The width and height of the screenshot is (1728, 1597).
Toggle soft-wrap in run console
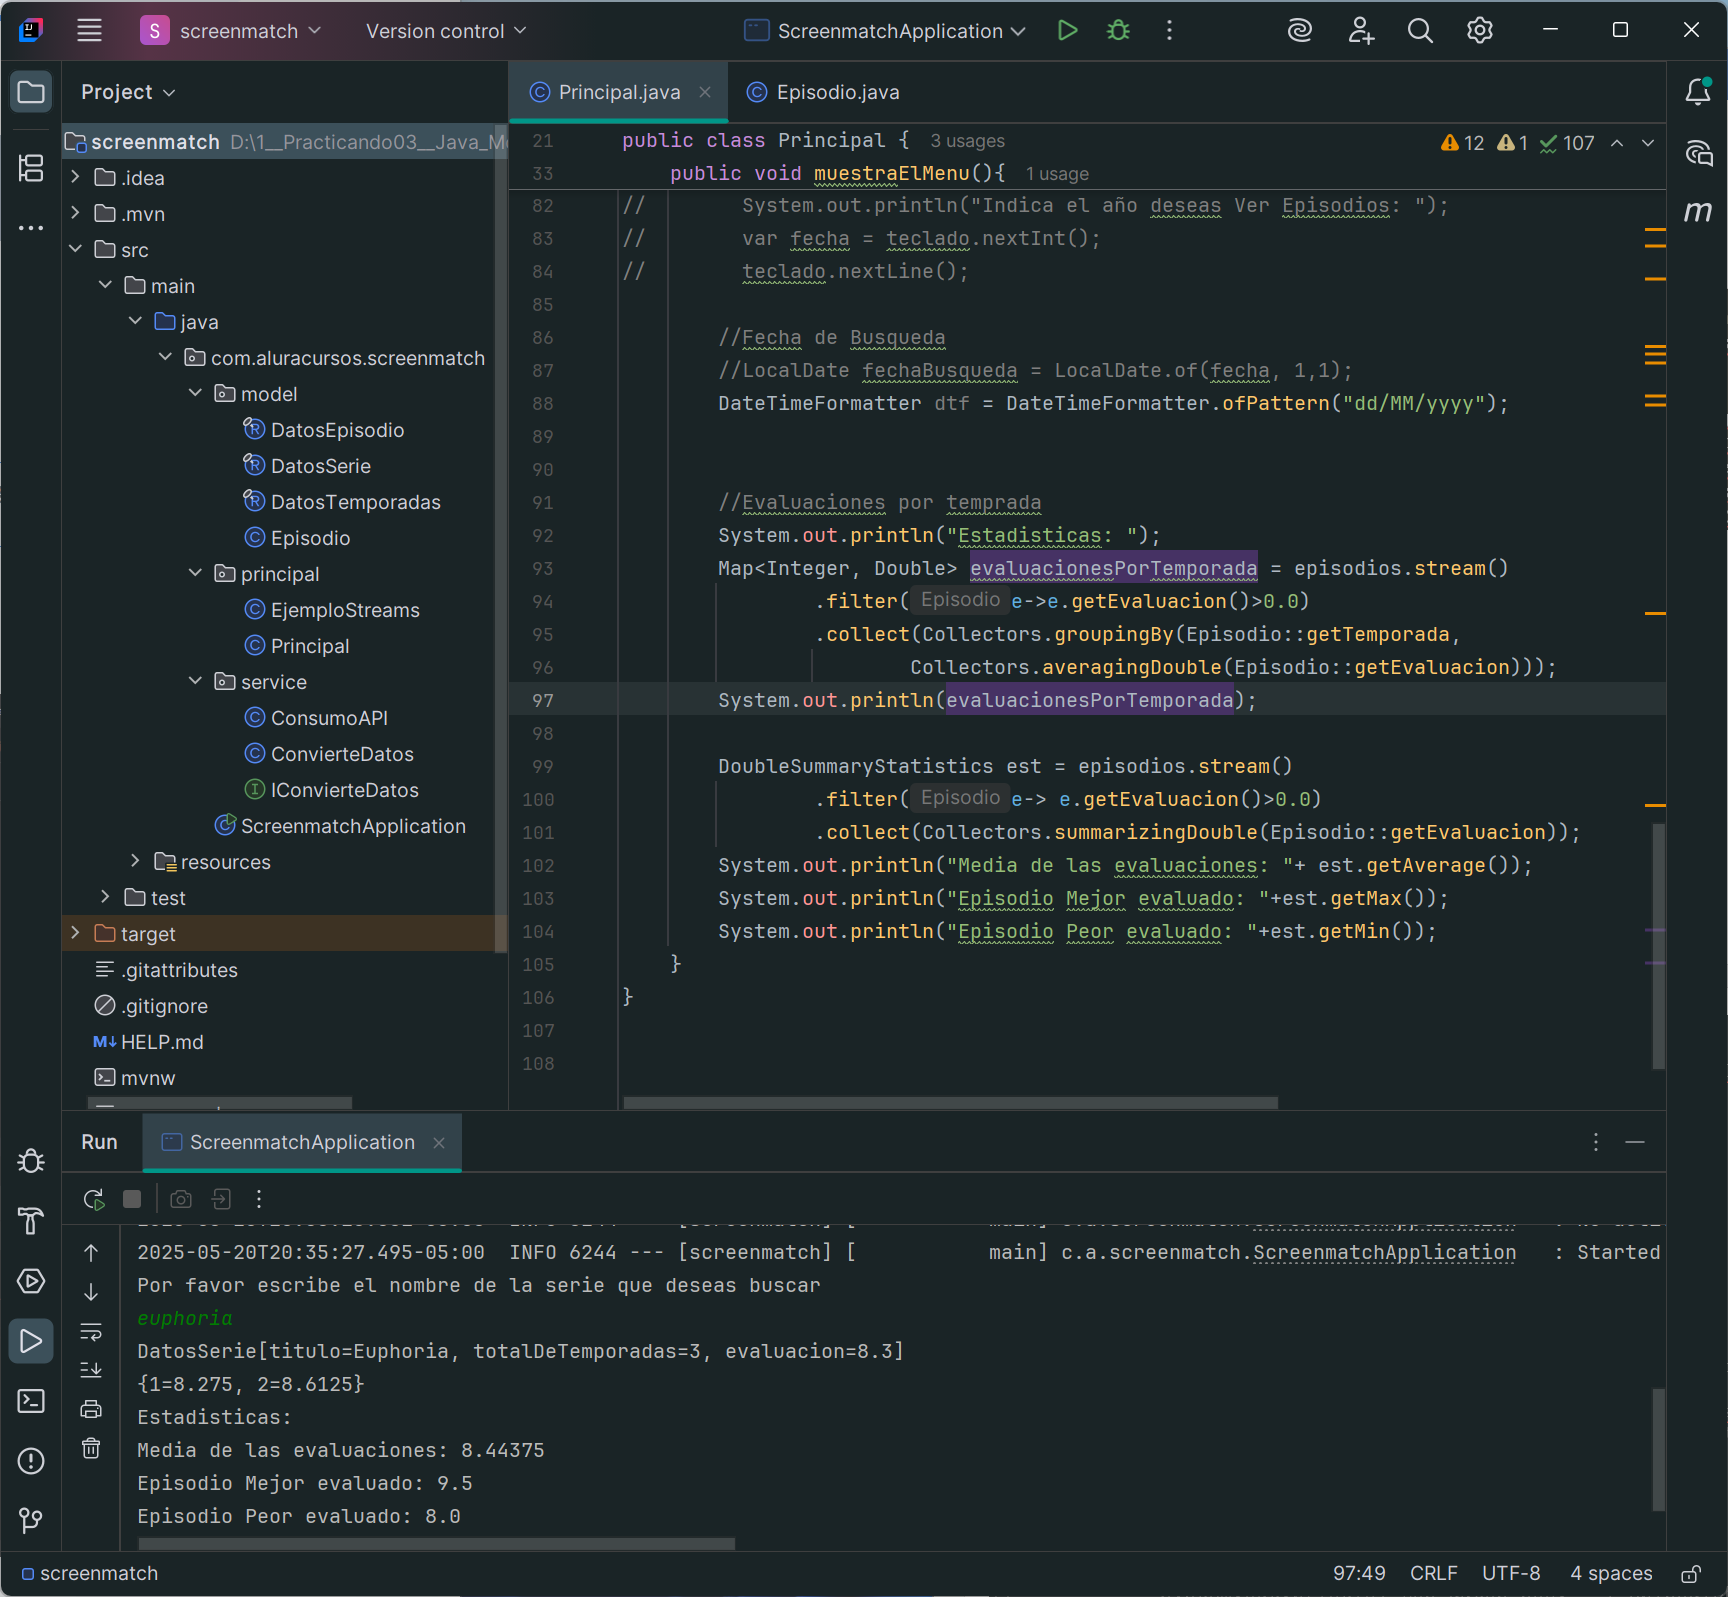[x=91, y=1331]
